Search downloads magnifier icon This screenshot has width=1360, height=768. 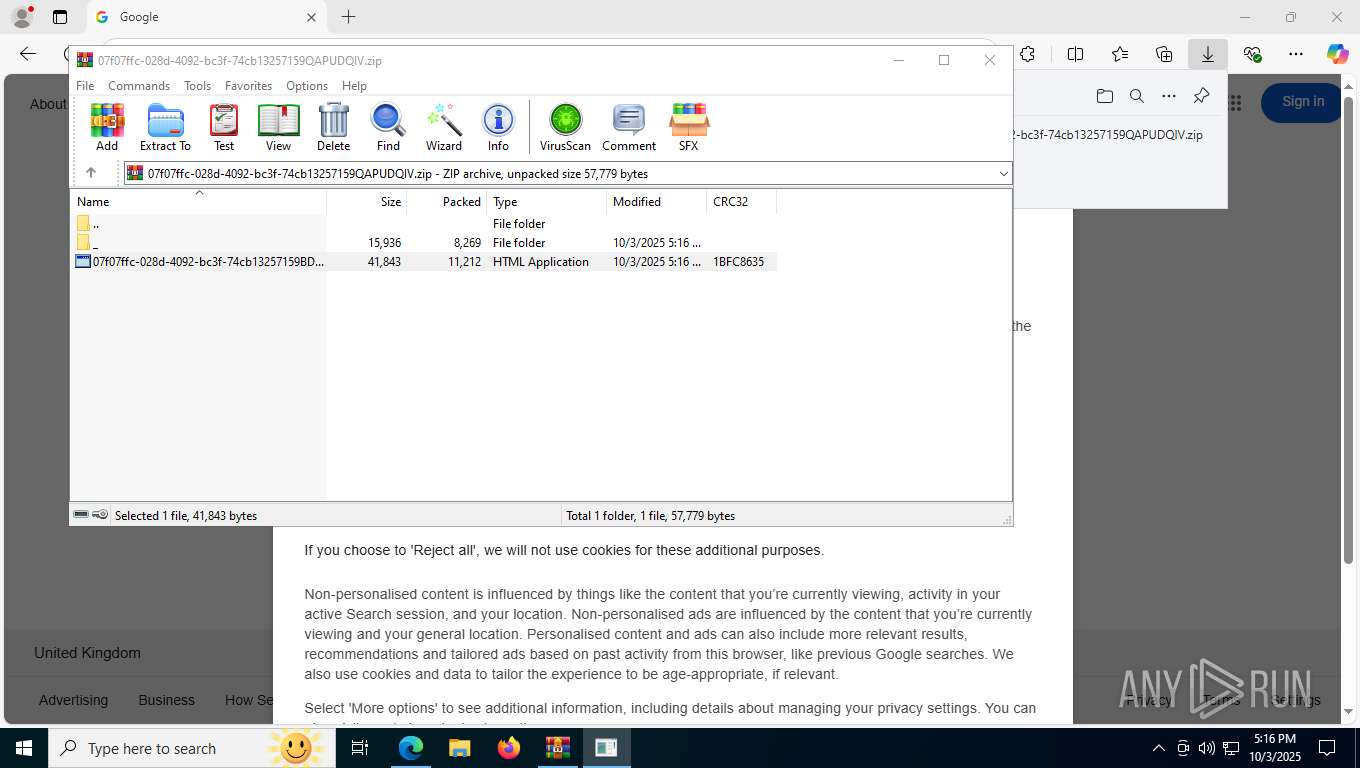tap(1137, 96)
